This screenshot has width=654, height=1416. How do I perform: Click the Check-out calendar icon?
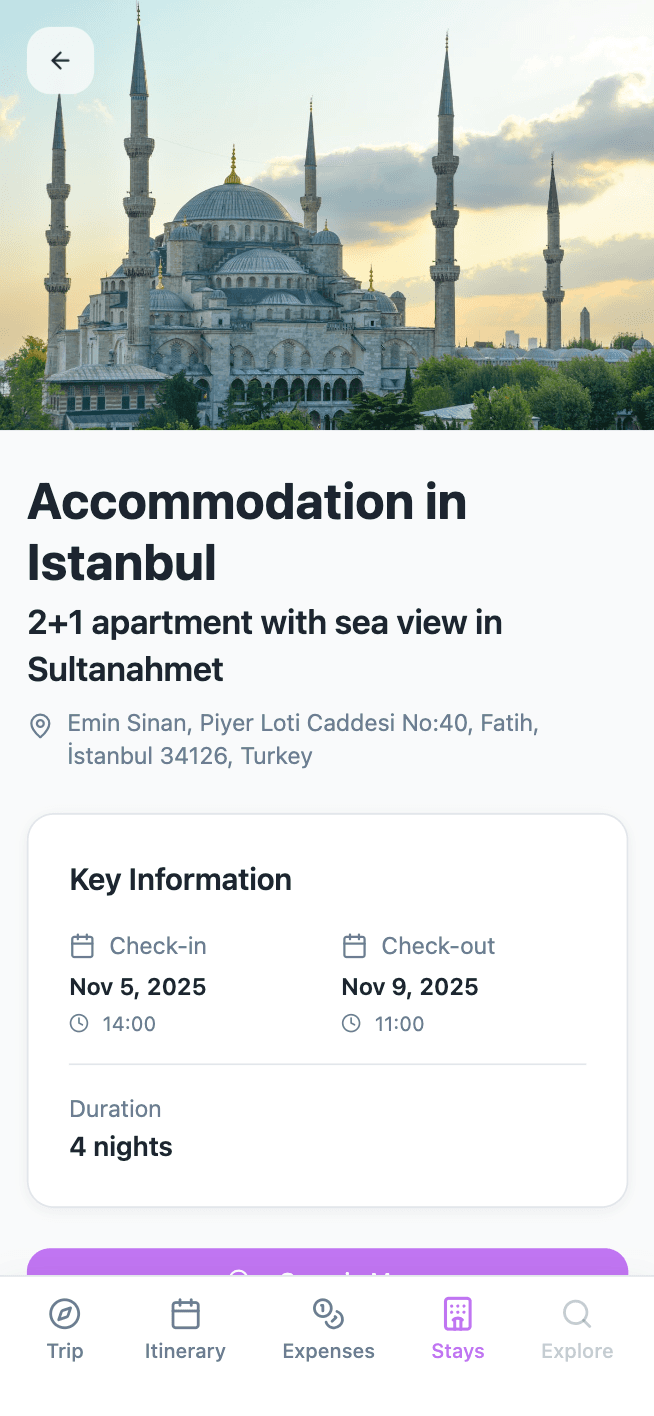(354, 946)
